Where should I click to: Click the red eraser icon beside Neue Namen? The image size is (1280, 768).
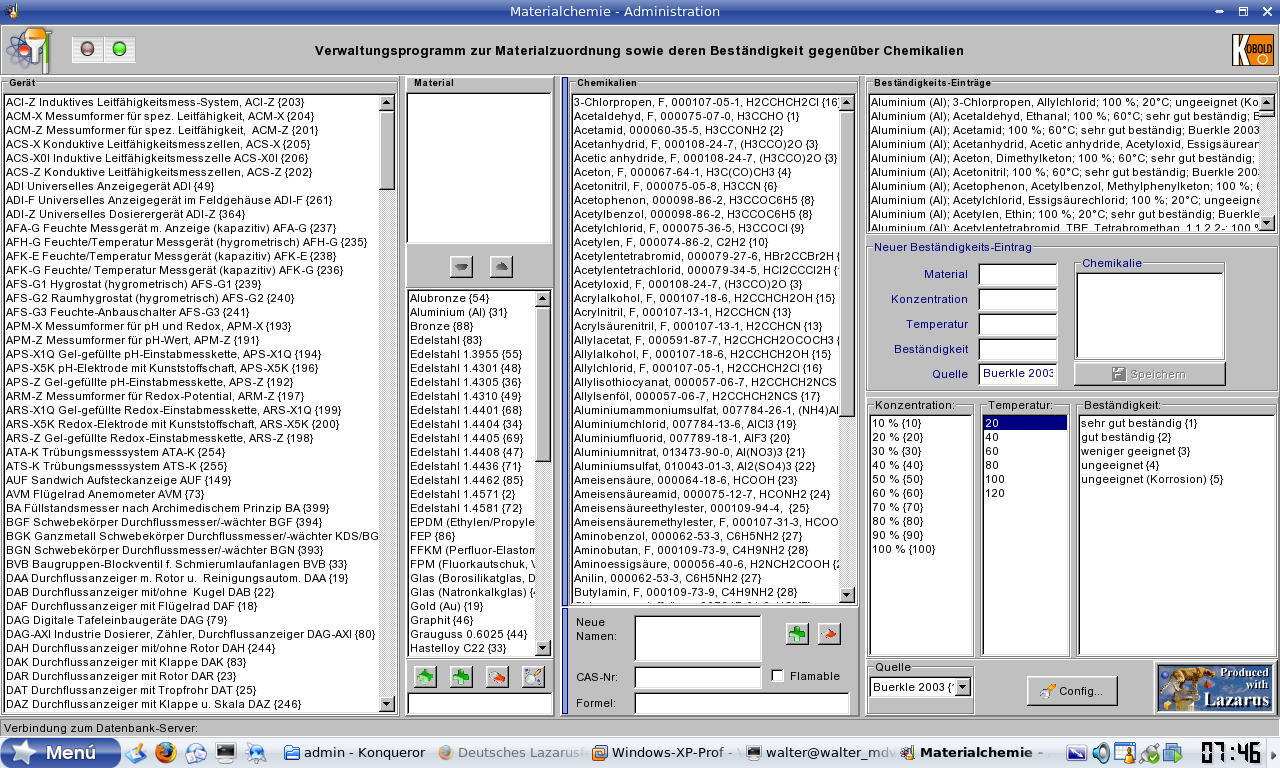pos(829,632)
